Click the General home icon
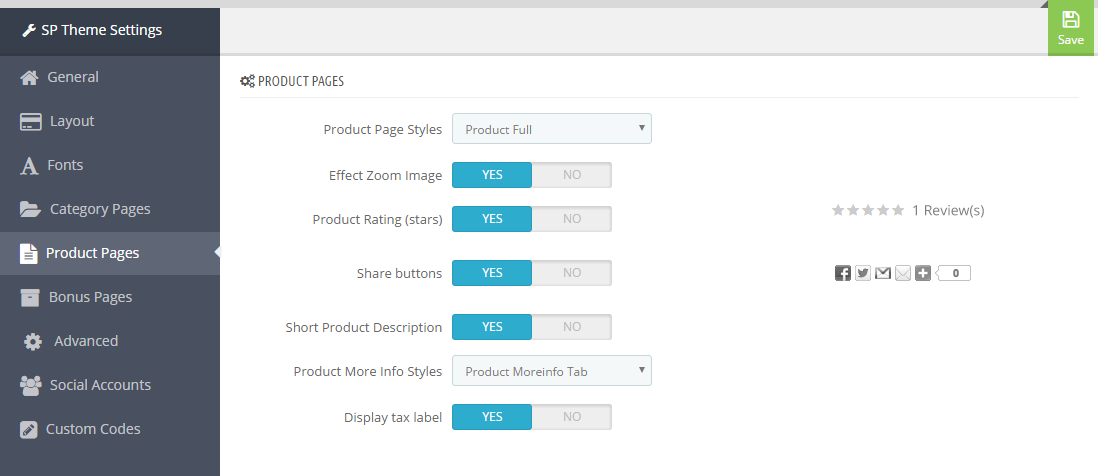The image size is (1098, 476). click(x=29, y=78)
